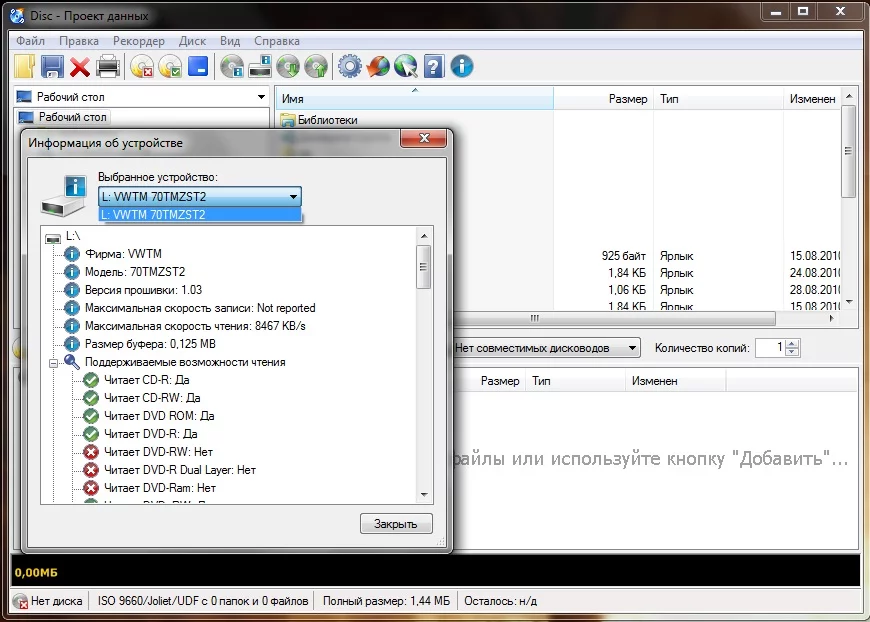Click the disc with green down arrow icon

288,67
